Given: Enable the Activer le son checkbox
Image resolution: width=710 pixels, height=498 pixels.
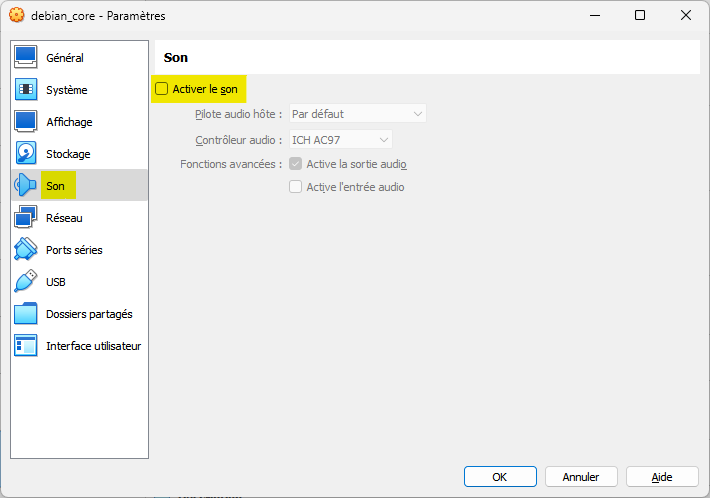Looking at the screenshot, I should (162, 89).
